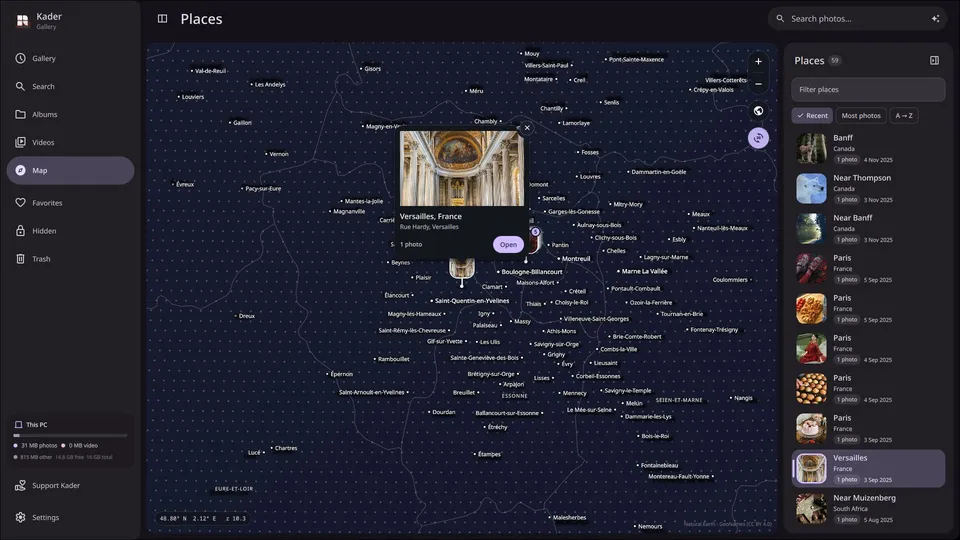
Task: Click the search magnifier icon in top bar
Action: click(780, 19)
